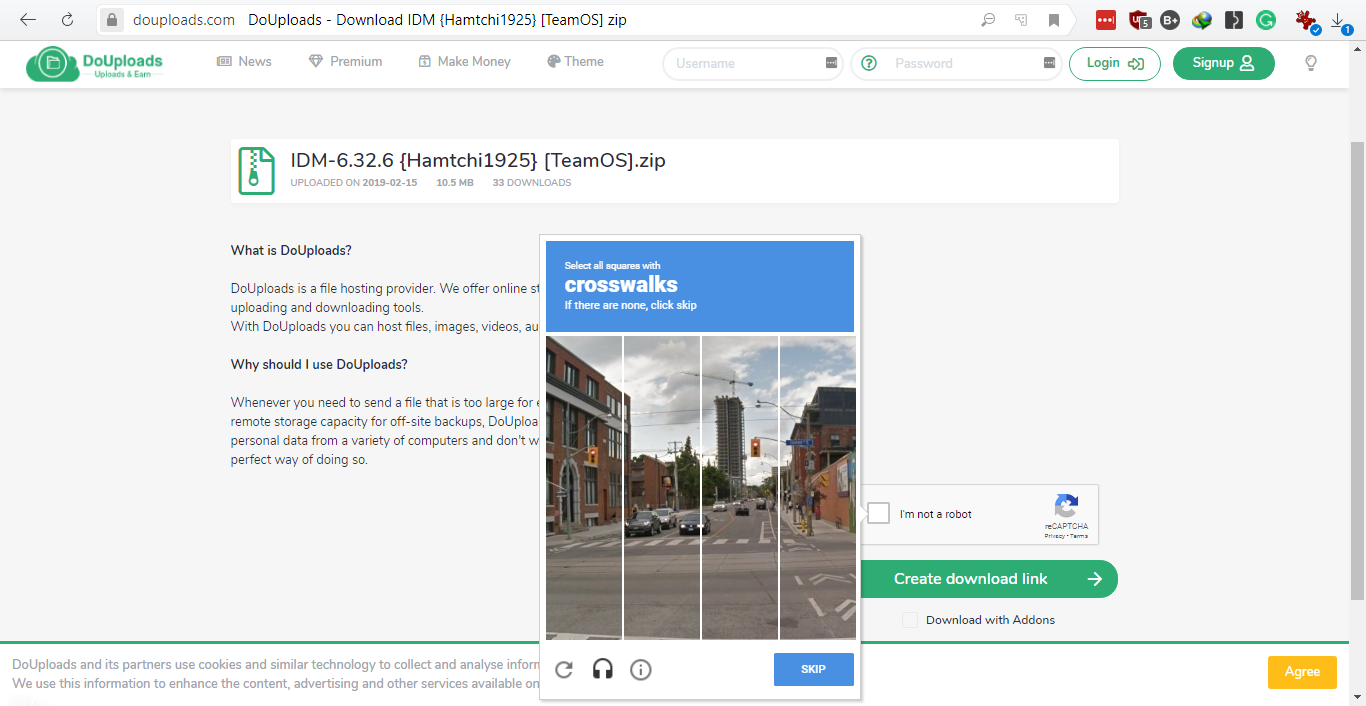Open the reCAPTCHA Privacy link

click(1054, 536)
